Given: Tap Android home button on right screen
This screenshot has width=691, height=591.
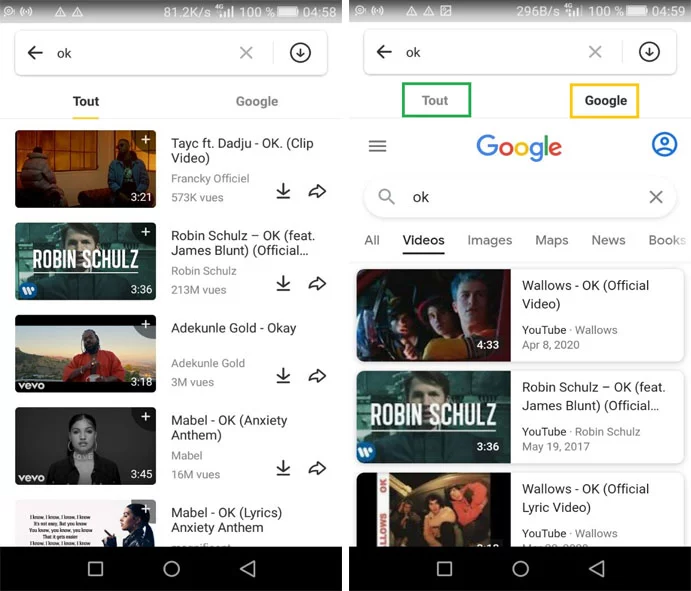Looking at the screenshot, I should [x=520, y=569].
